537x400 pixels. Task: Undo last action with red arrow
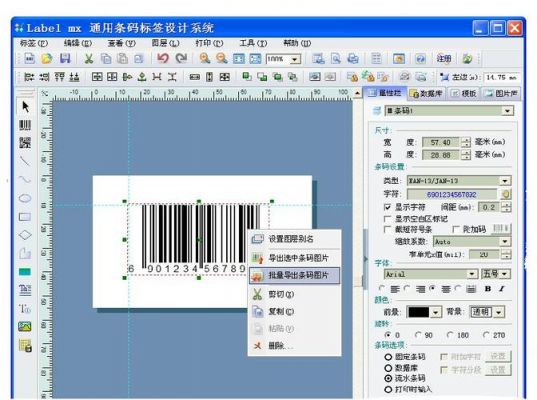(x=163, y=59)
